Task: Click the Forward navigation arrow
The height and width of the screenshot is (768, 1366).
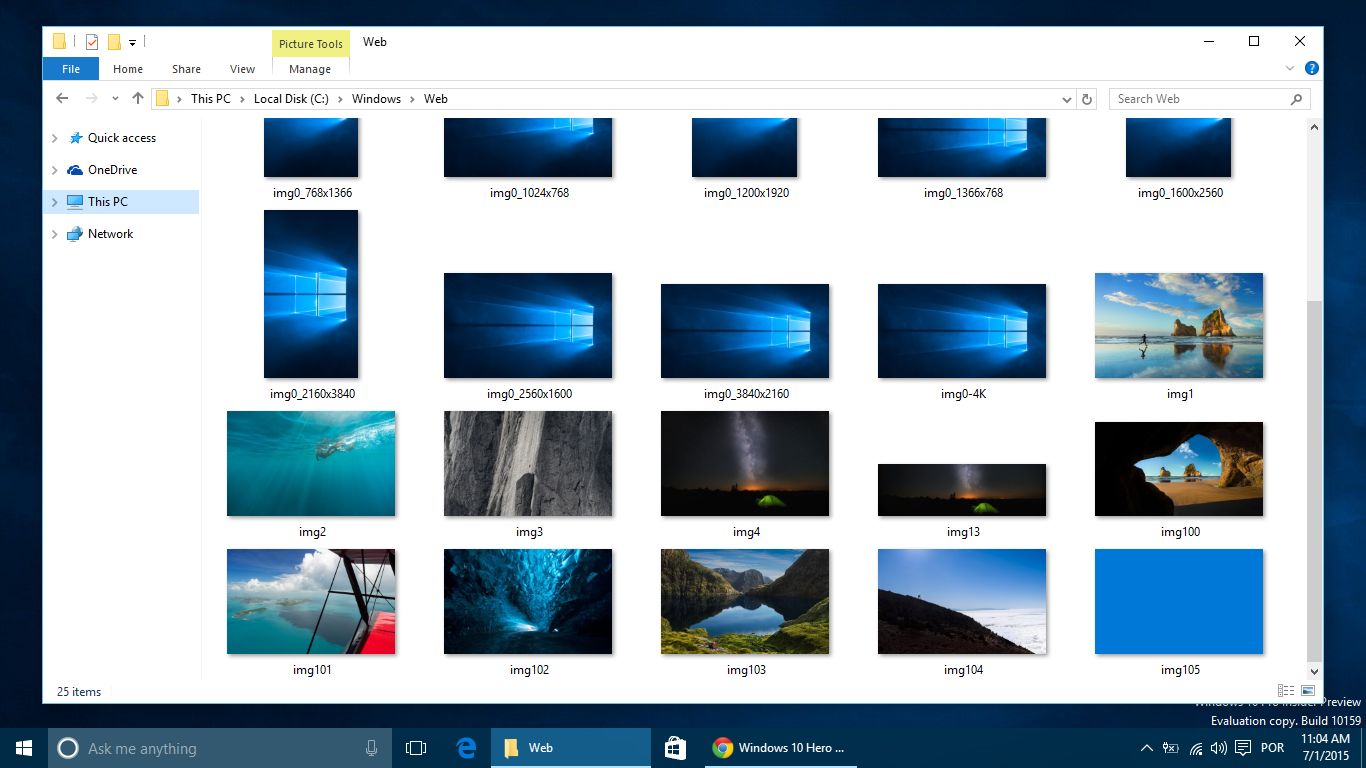Action: coord(92,99)
